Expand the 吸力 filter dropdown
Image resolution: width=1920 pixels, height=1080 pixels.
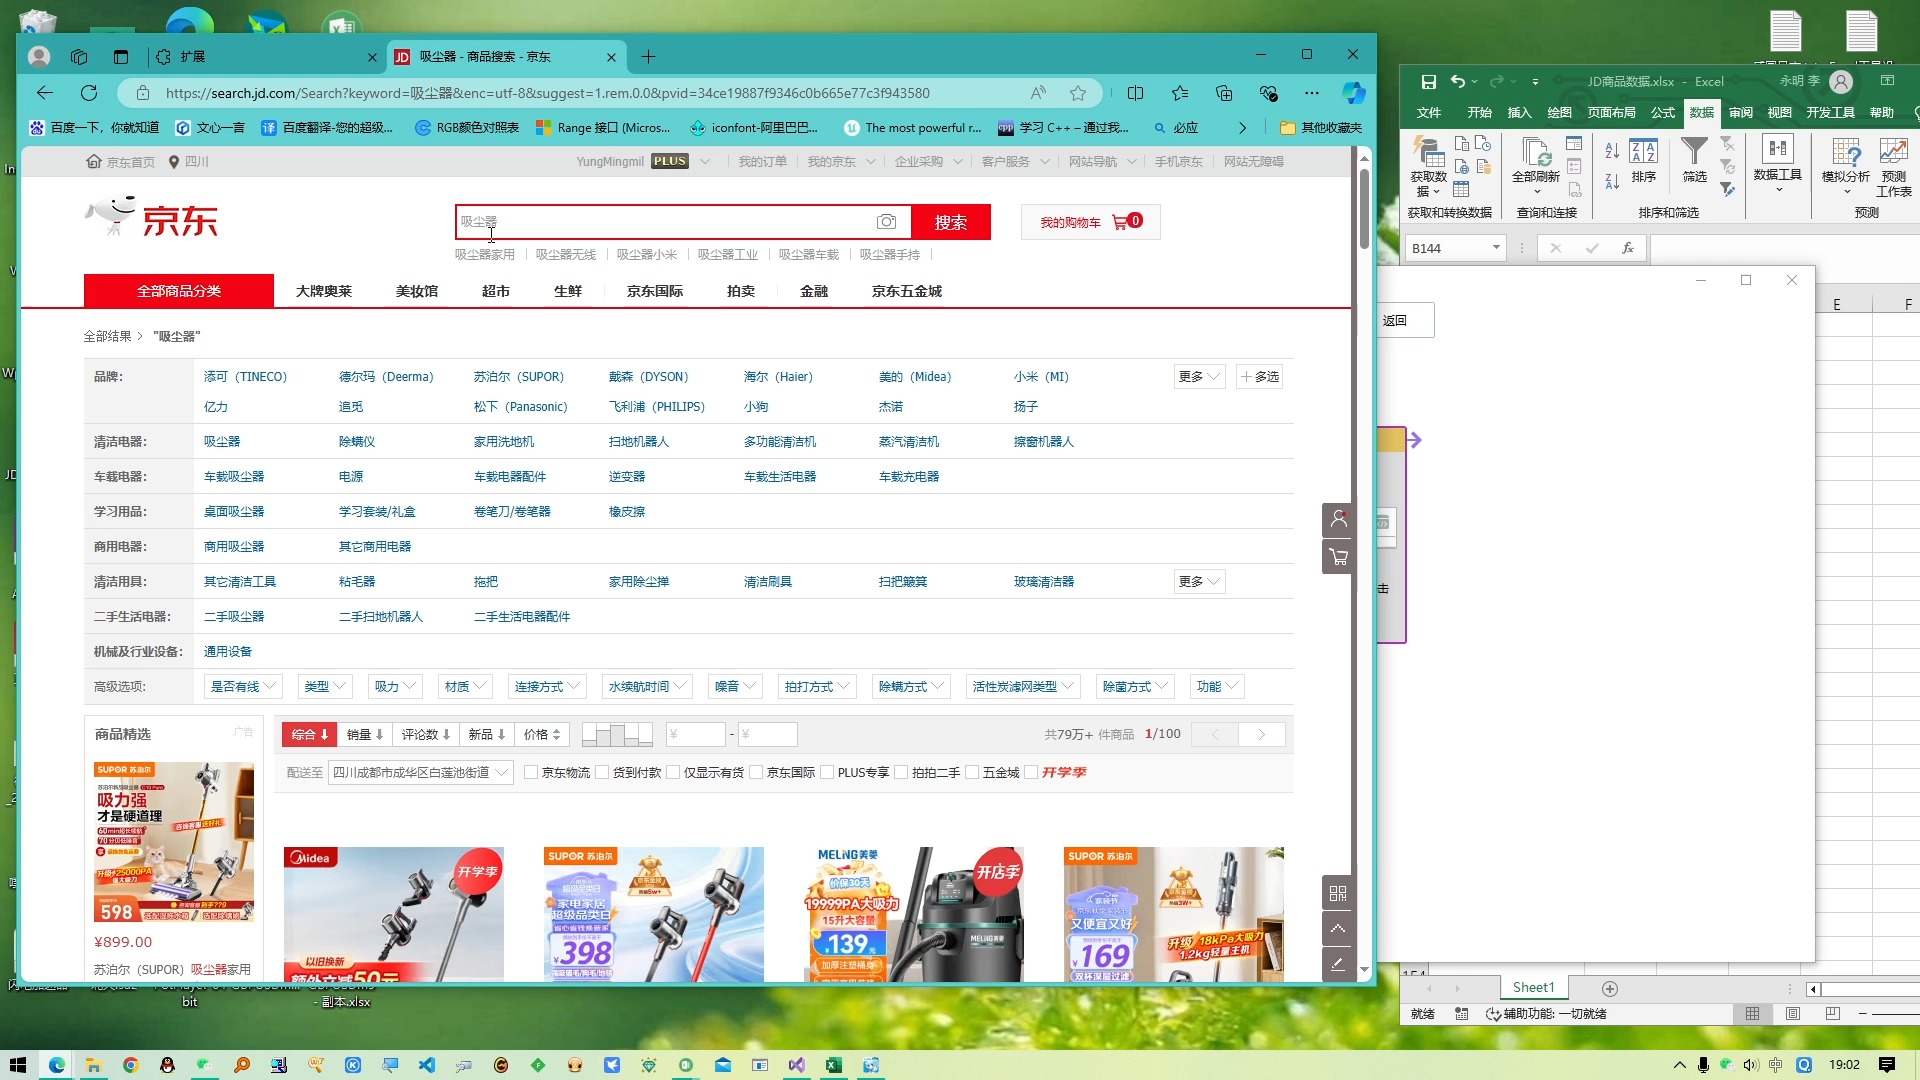coord(395,687)
